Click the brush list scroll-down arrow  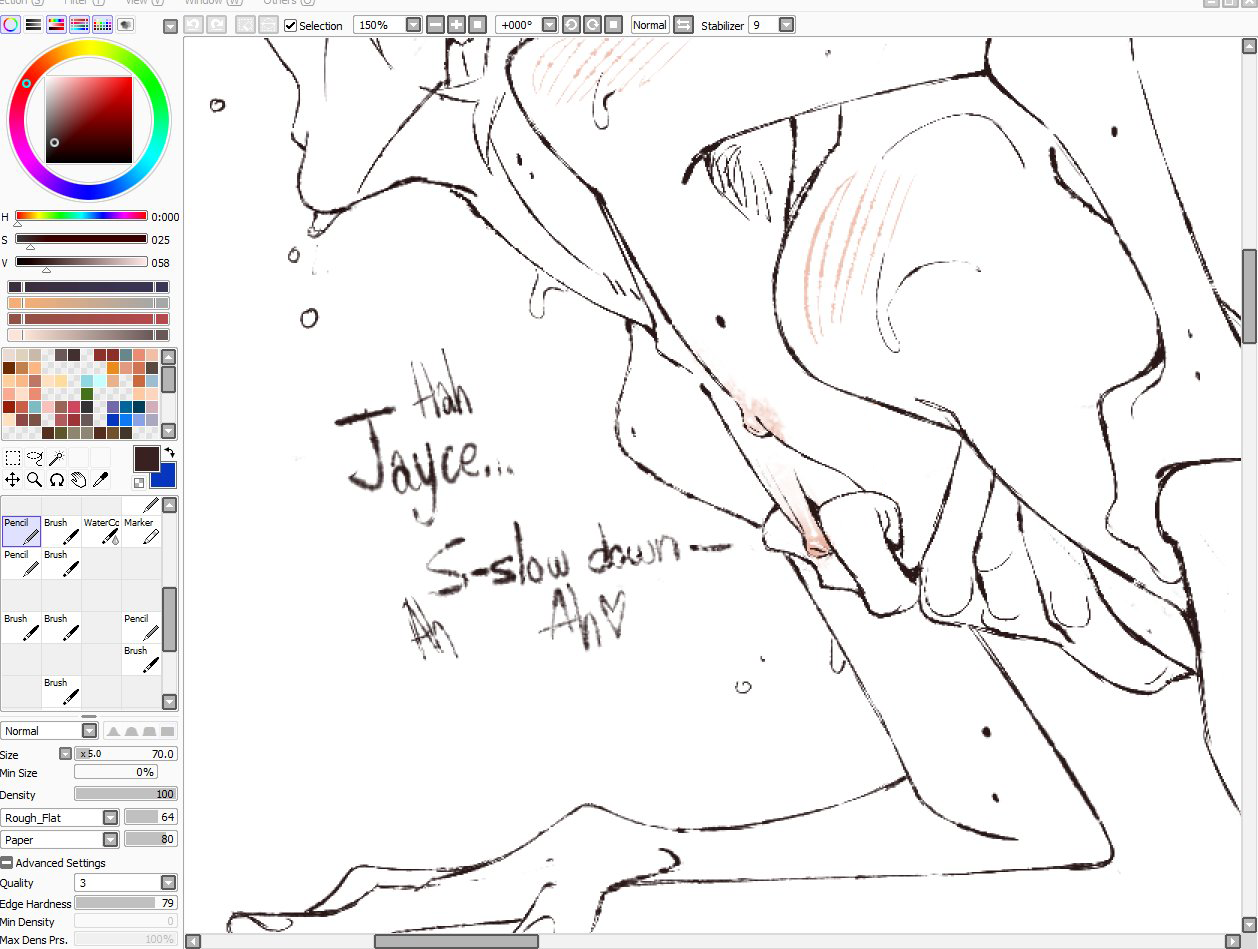coord(169,702)
